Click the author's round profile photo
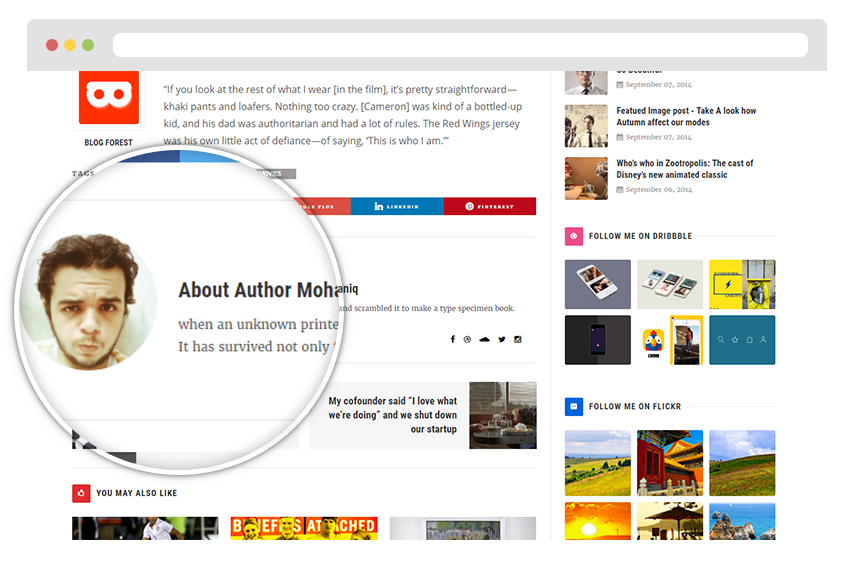Viewport: 858px width, 562px height. pos(88,302)
